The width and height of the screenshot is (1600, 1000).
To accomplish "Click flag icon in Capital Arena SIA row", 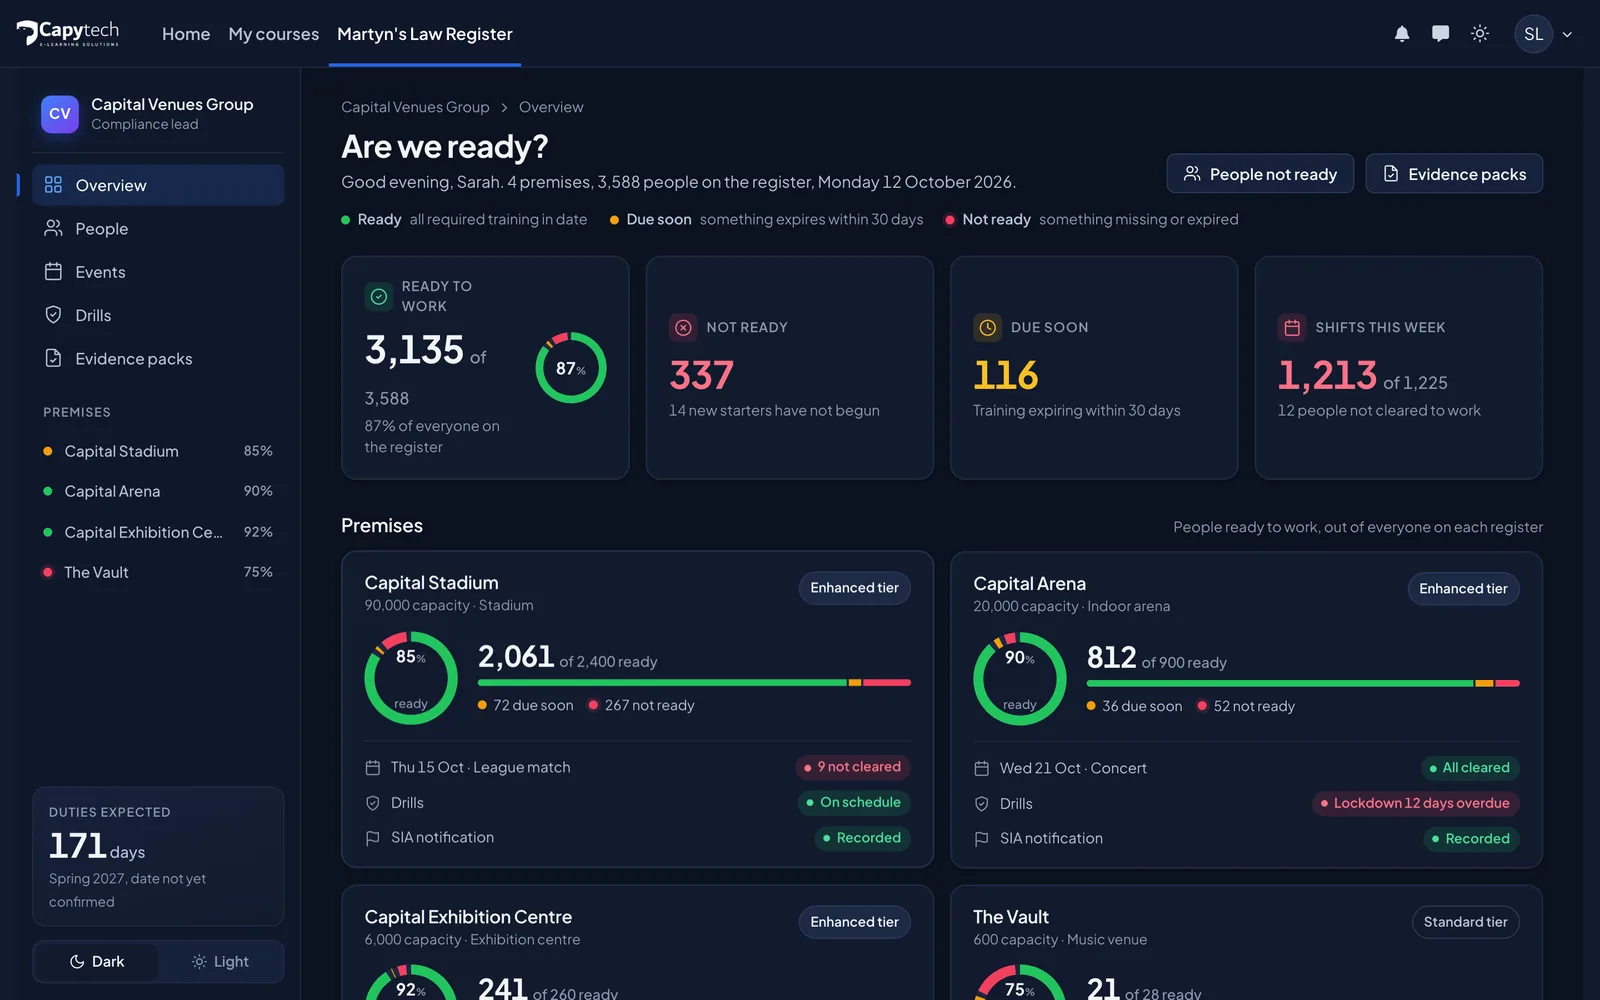I will coord(982,839).
